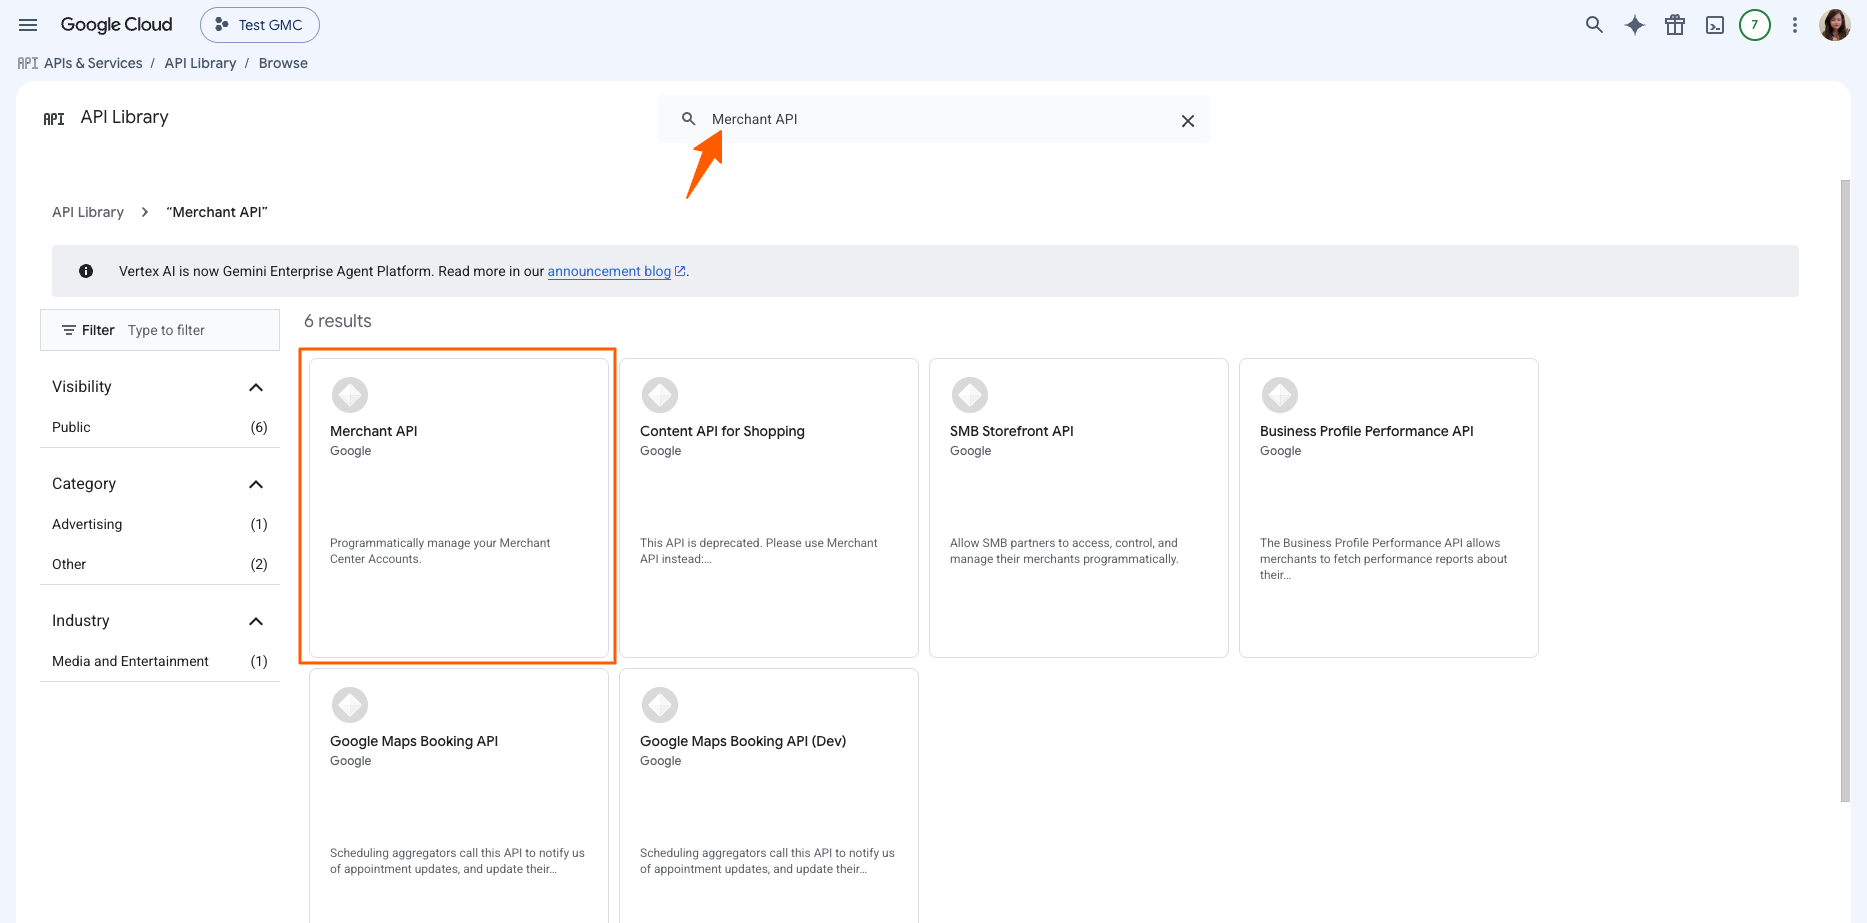This screenshot has height=923, width=1867.
Task: Click the 6 results count text
Action: tap(338, 321)
